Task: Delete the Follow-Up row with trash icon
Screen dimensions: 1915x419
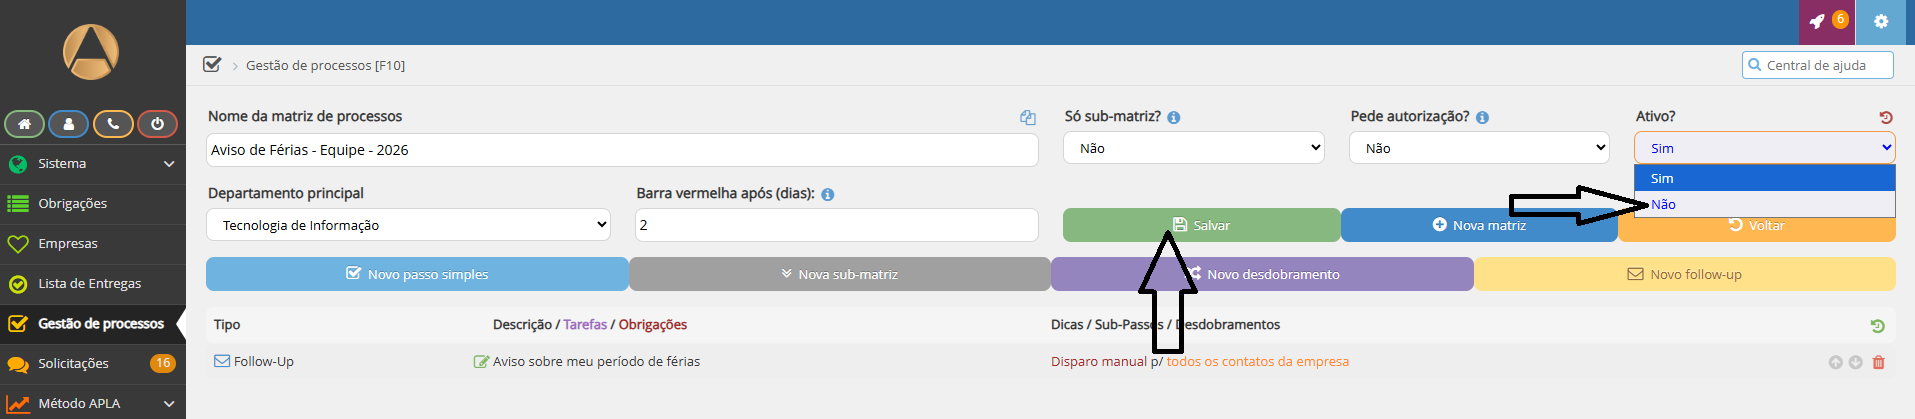Action: coord(1878,362)
